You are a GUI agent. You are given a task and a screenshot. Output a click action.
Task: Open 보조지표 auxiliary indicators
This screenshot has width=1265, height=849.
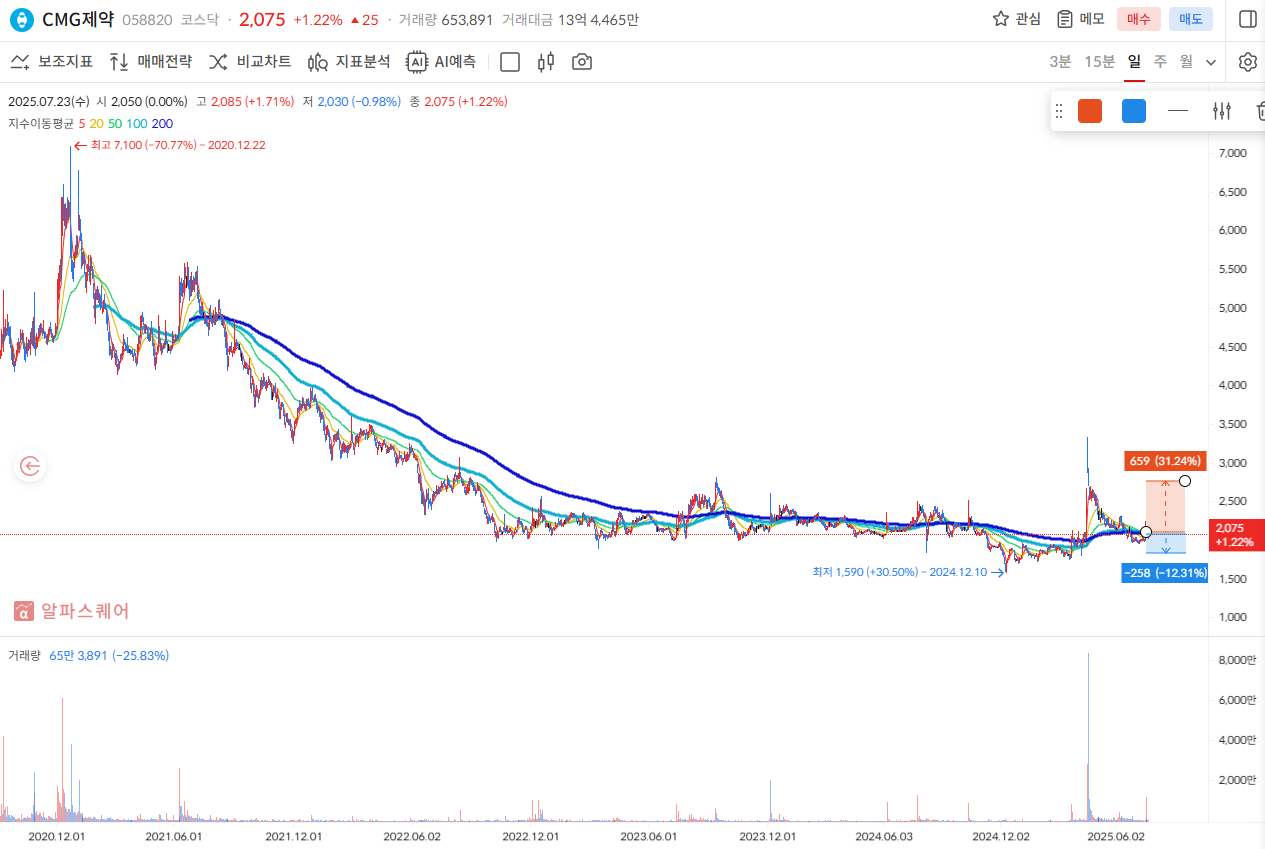51,62
